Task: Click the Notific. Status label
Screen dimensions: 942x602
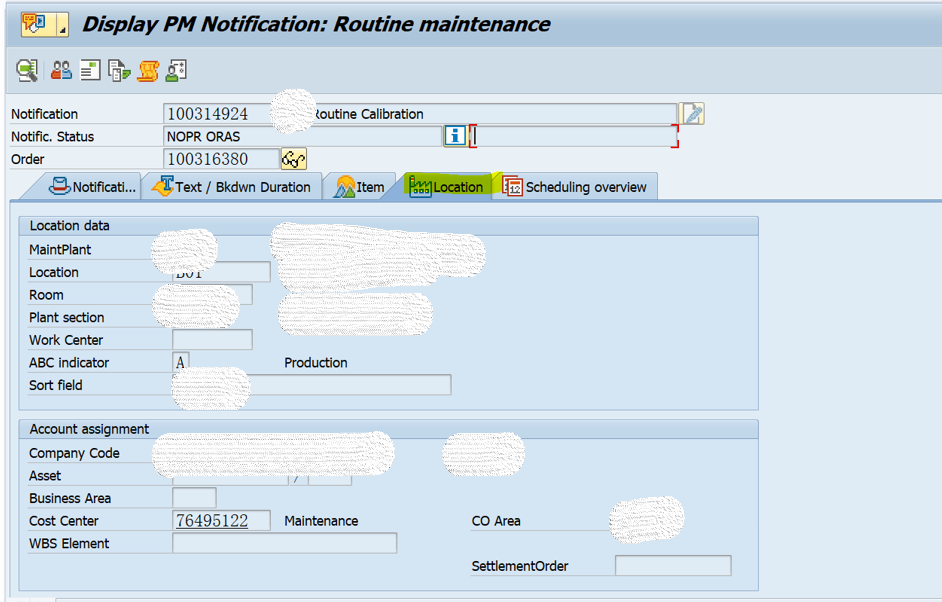Action: tap(52, 136)
